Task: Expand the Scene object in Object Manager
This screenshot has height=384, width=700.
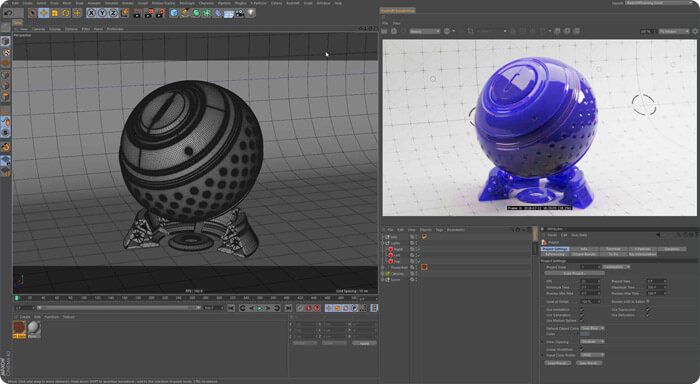Action: (x=383, y=280)
